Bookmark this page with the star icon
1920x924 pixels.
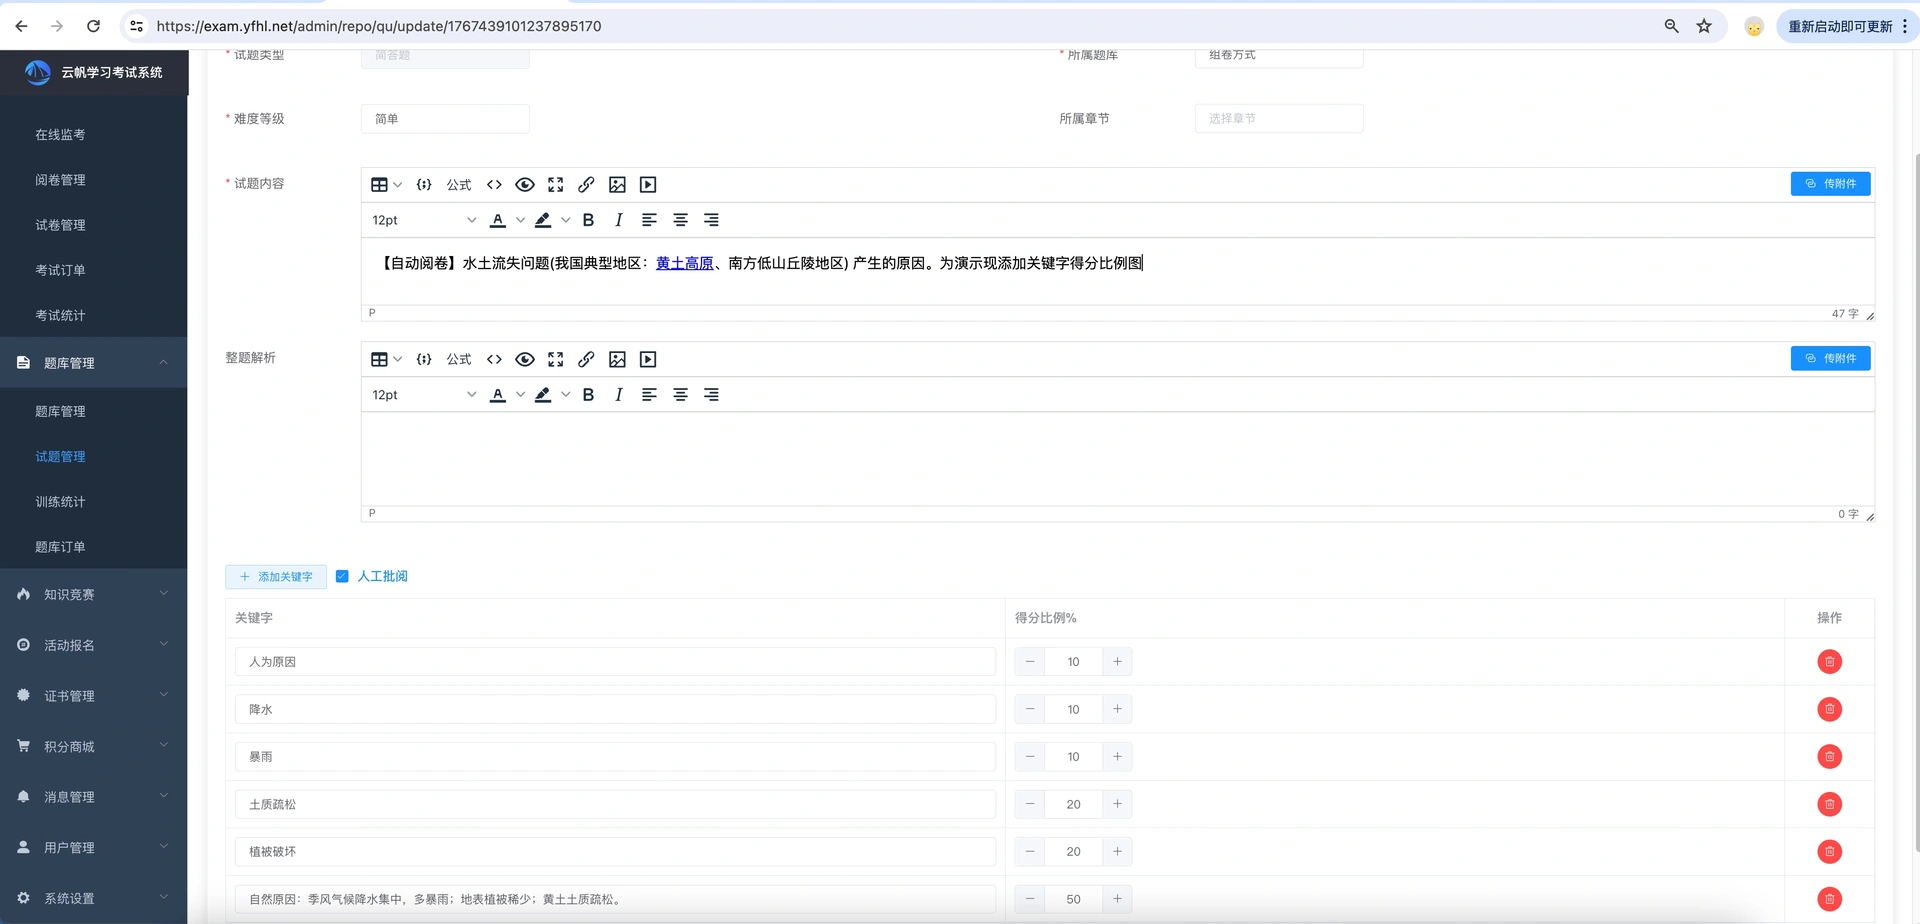[1704, 26]
